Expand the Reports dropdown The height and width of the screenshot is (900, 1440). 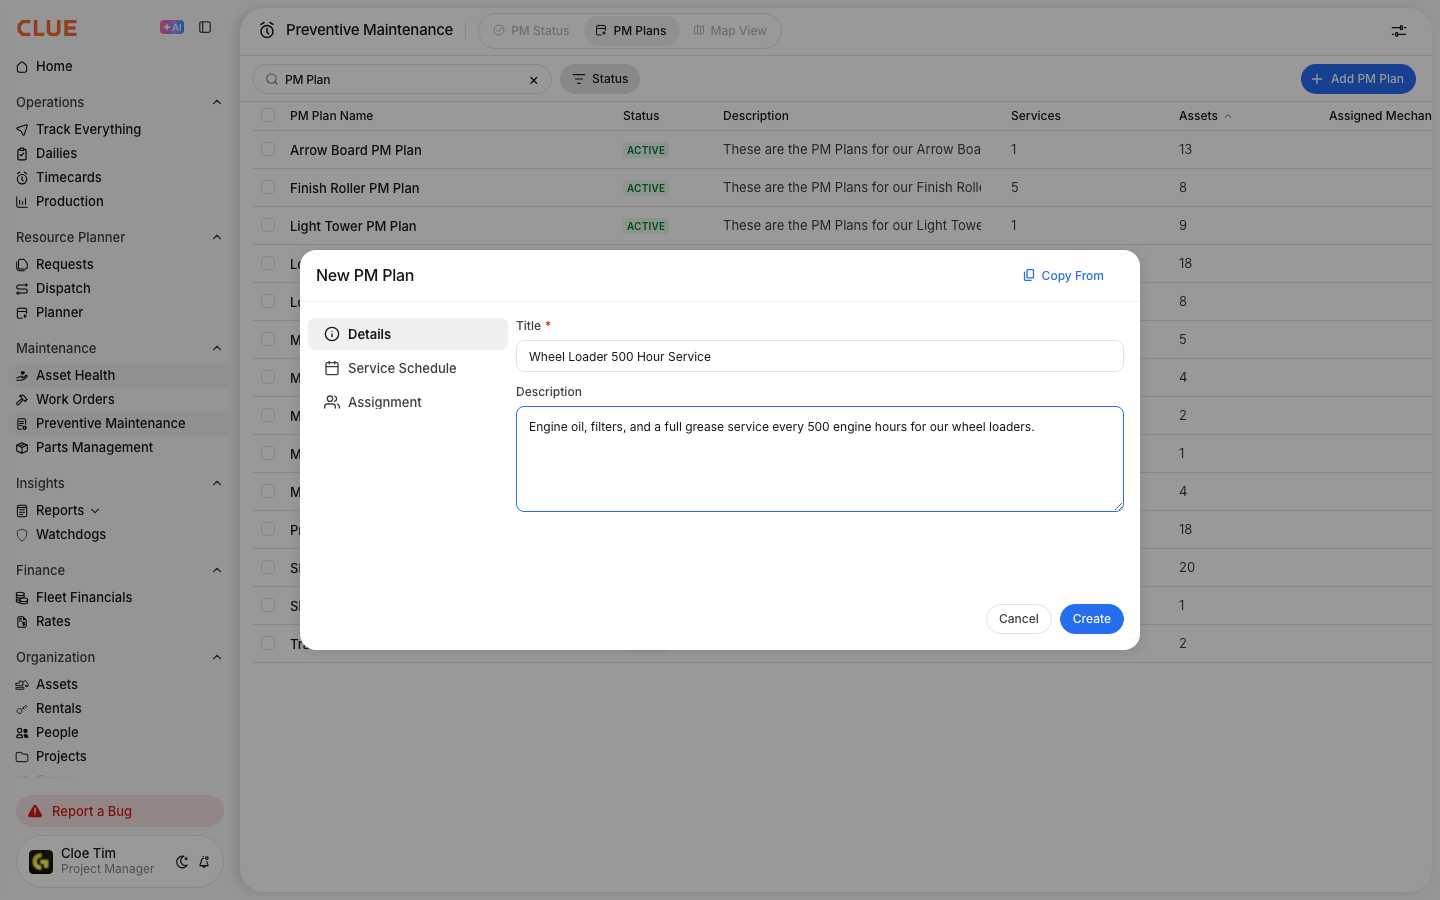95,511
